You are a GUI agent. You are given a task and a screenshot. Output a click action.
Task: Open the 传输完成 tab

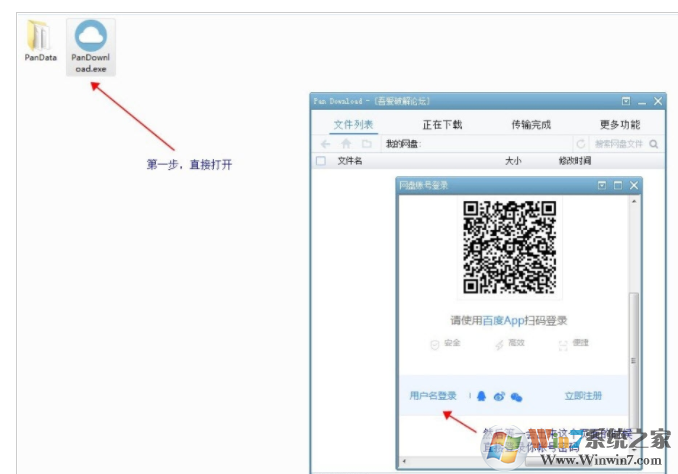click(531, 125)
